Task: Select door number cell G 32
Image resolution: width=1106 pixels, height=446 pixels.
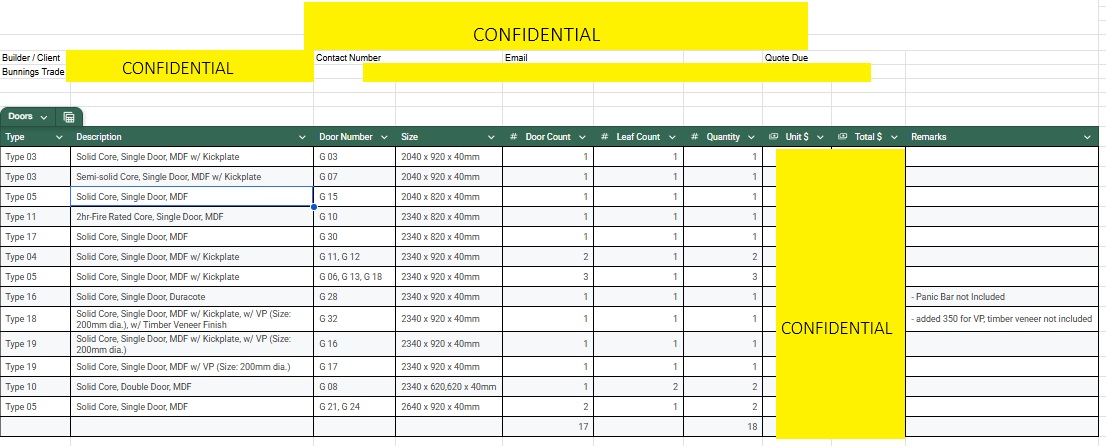Action: pos(354,319)
